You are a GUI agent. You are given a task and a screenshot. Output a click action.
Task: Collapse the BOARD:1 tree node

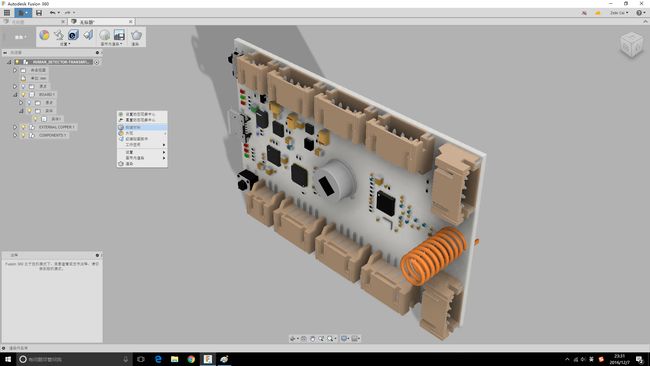[x=15, y=95]
